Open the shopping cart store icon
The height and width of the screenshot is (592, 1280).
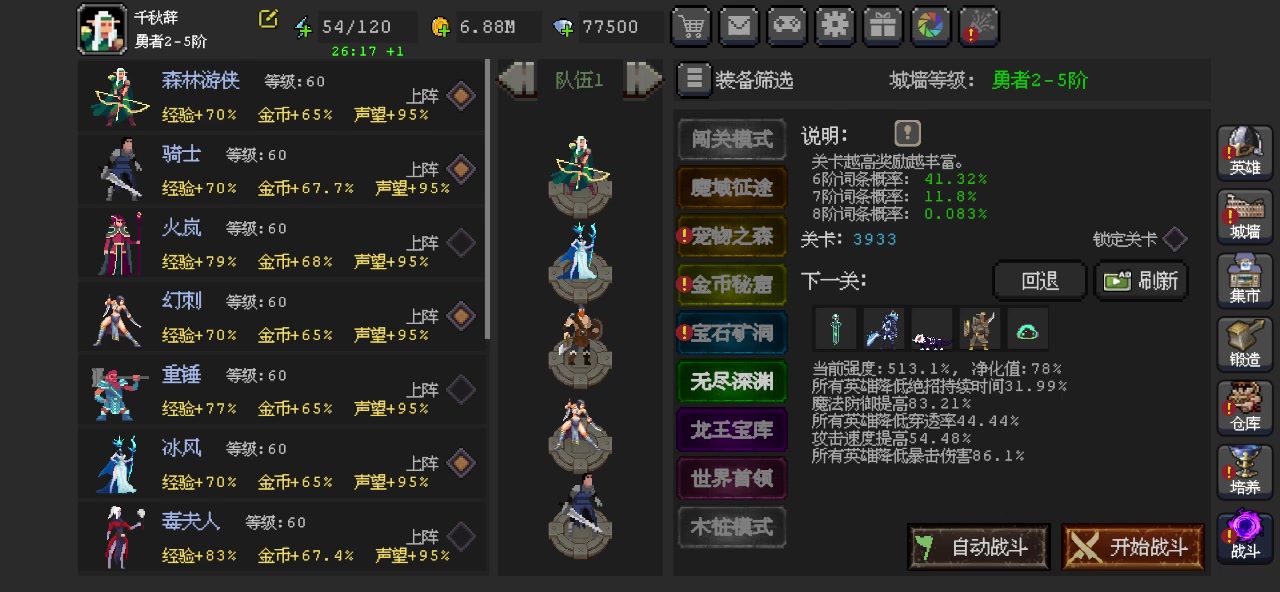(691, 27)
